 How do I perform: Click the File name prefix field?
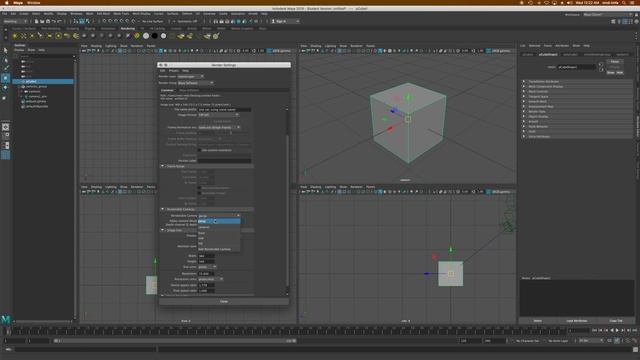click(x=224, y=110)
